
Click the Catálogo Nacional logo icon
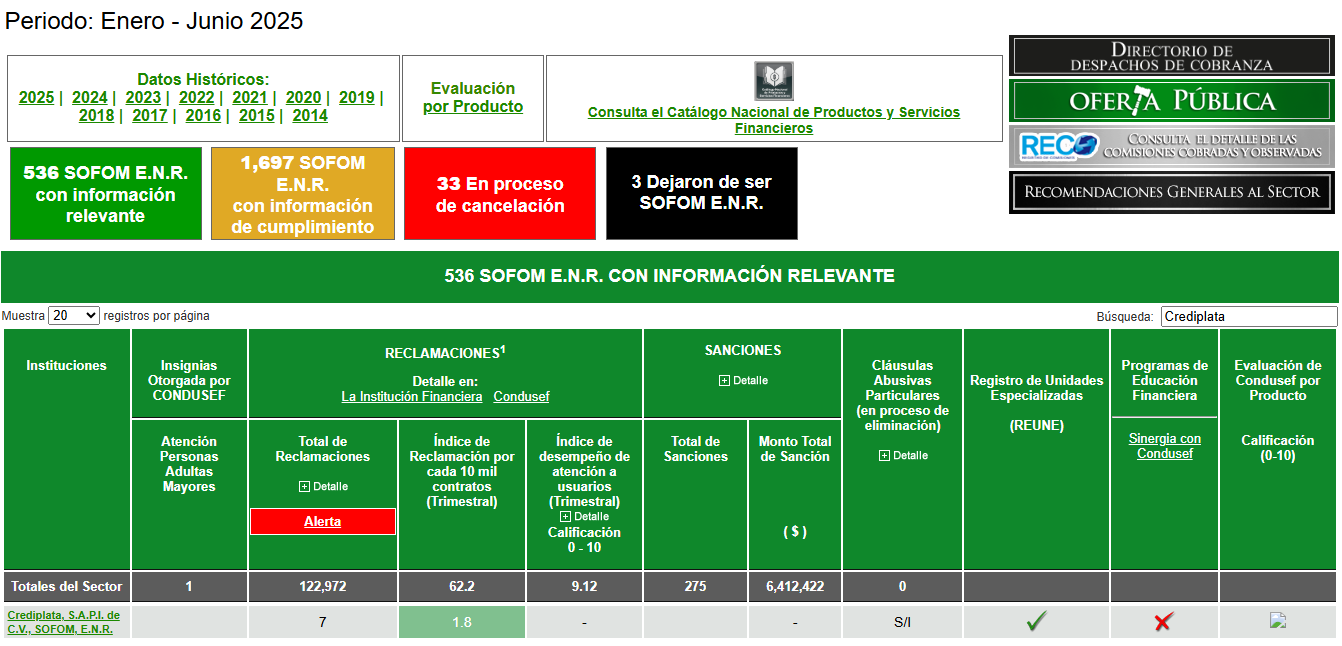coord(773,81)
